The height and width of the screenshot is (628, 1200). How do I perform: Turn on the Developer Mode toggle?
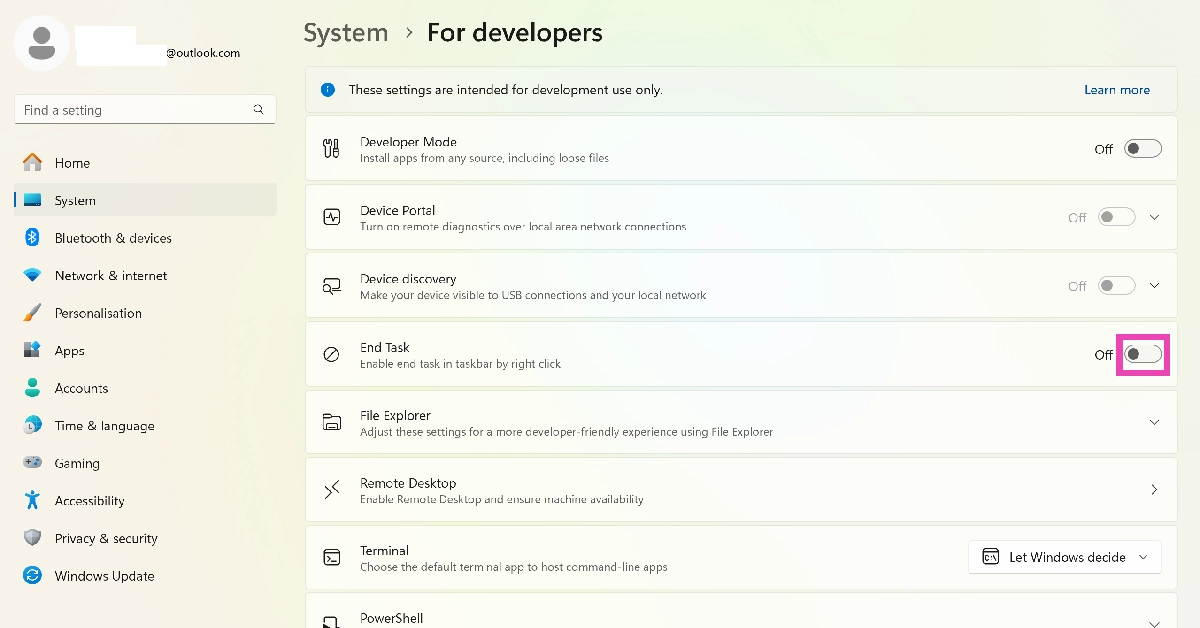[1142, 149]
